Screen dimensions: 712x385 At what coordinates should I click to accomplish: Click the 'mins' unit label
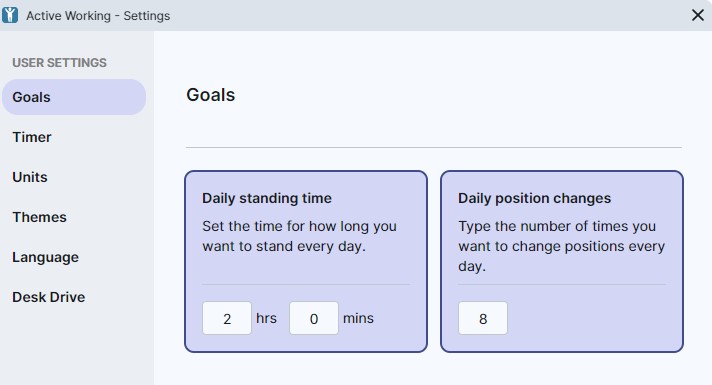tap(358, 318)
